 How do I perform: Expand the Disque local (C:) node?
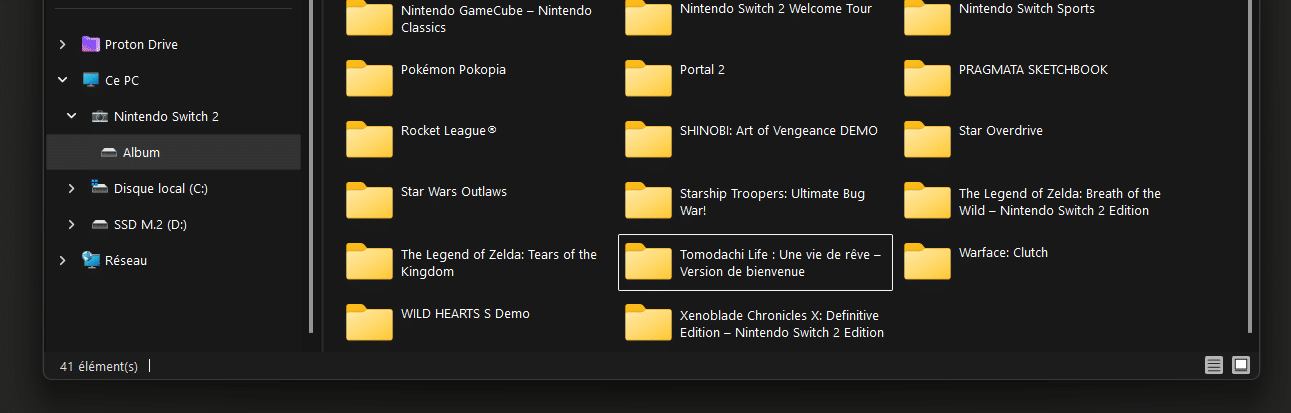coord(72,189)
